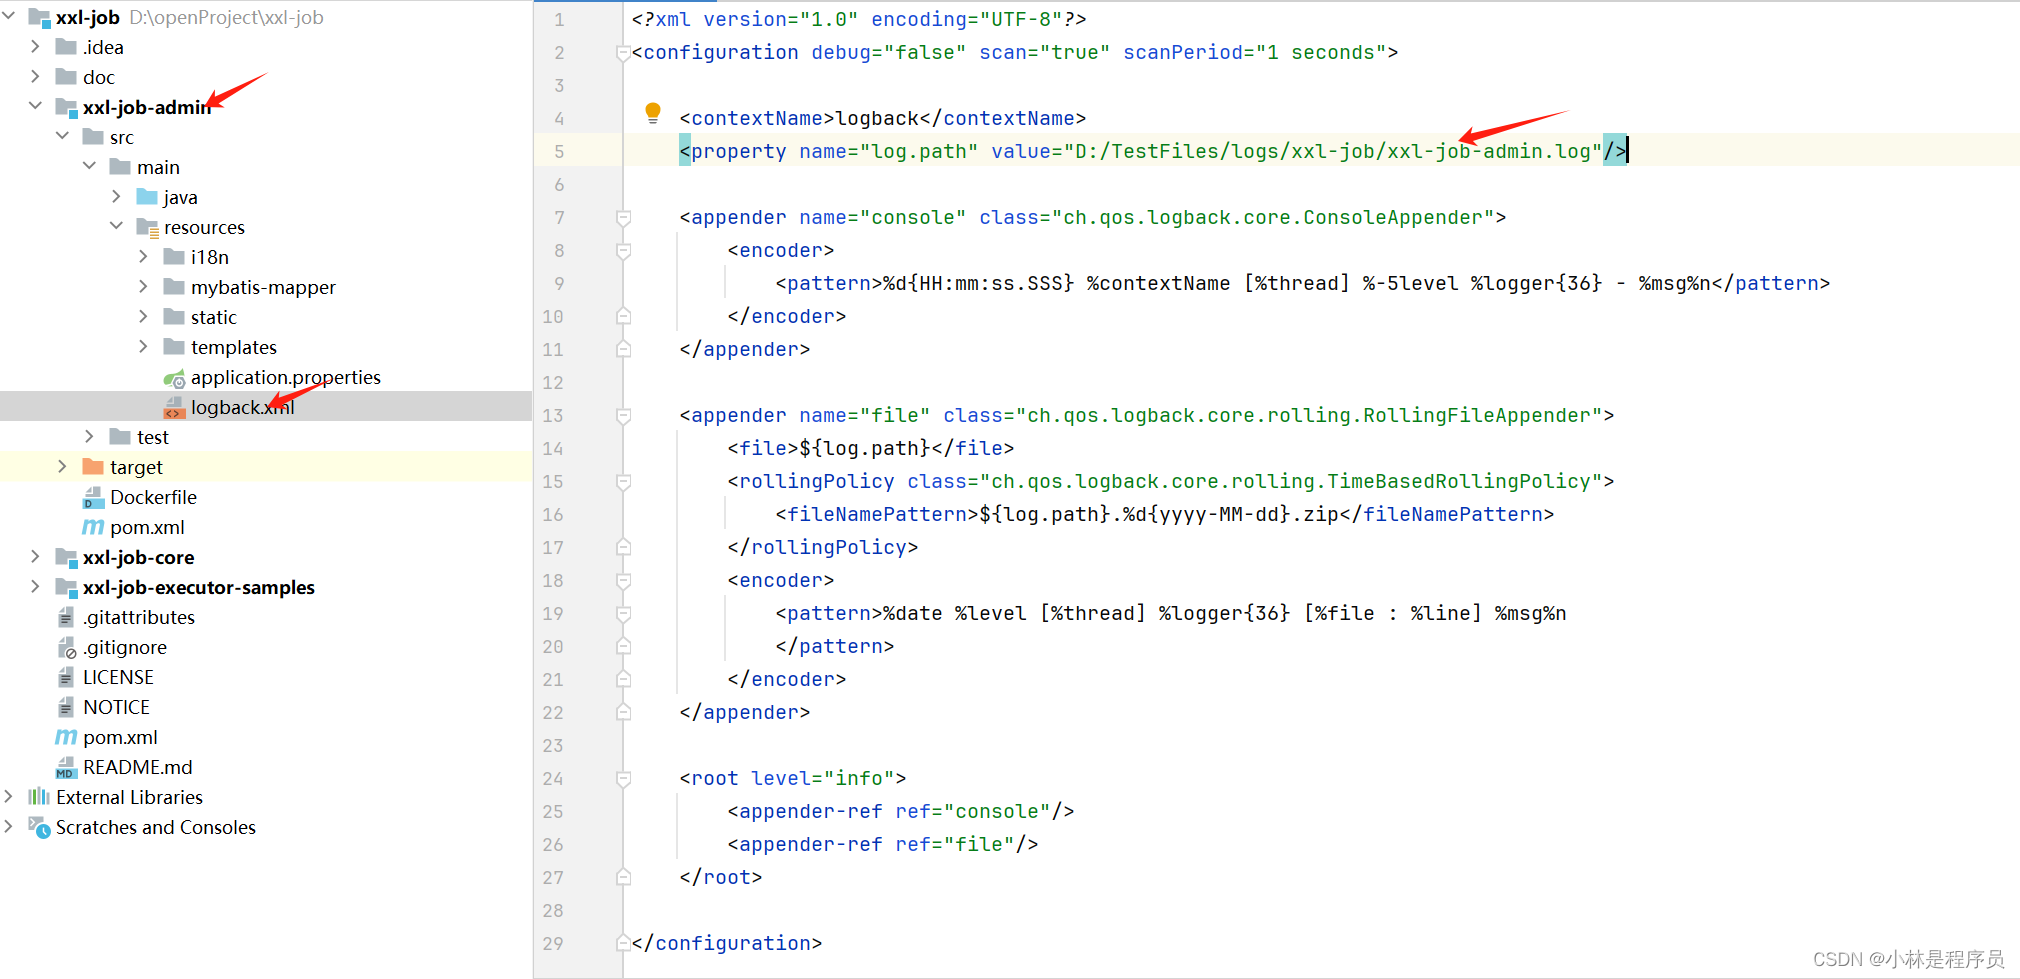The height and width of the screenshot is (979, 2020).
Task: Collapse the main folder
Action: (90, 167)
